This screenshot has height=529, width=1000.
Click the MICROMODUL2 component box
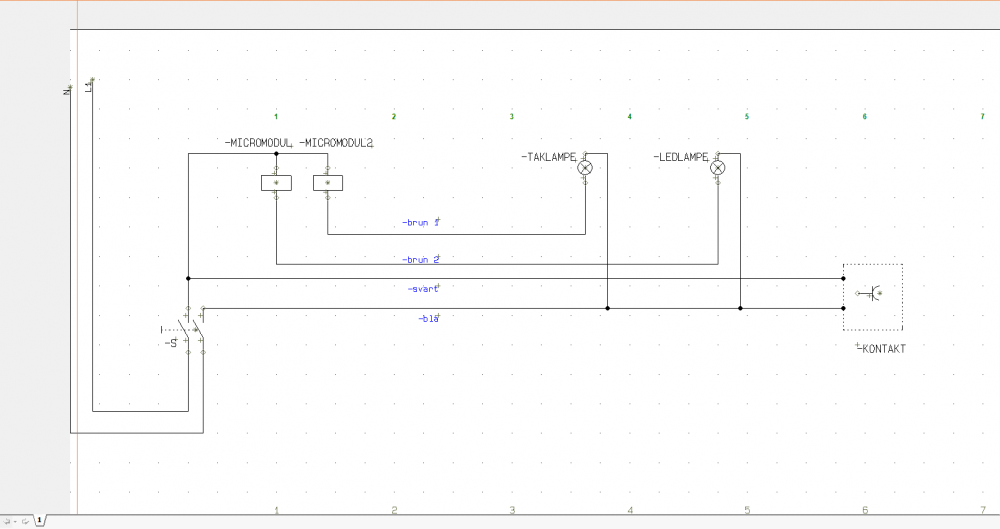(328, 182)
